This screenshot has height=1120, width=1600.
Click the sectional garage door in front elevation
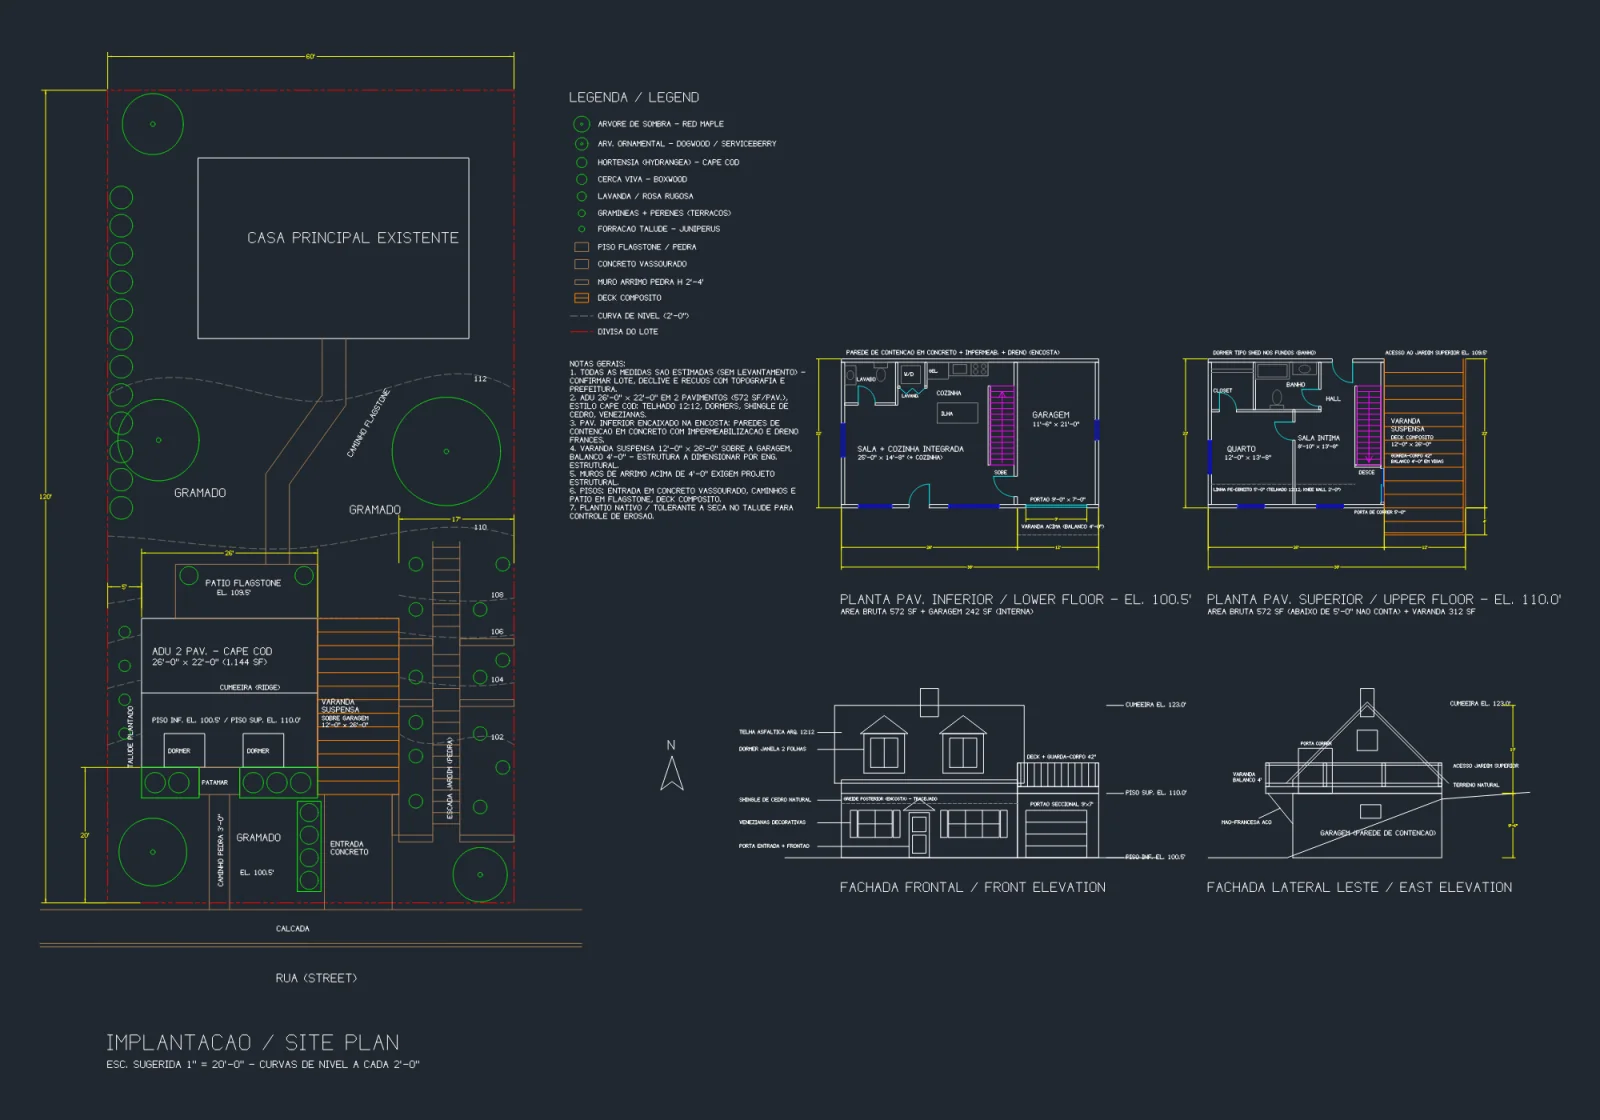(x=1055, y=834)
